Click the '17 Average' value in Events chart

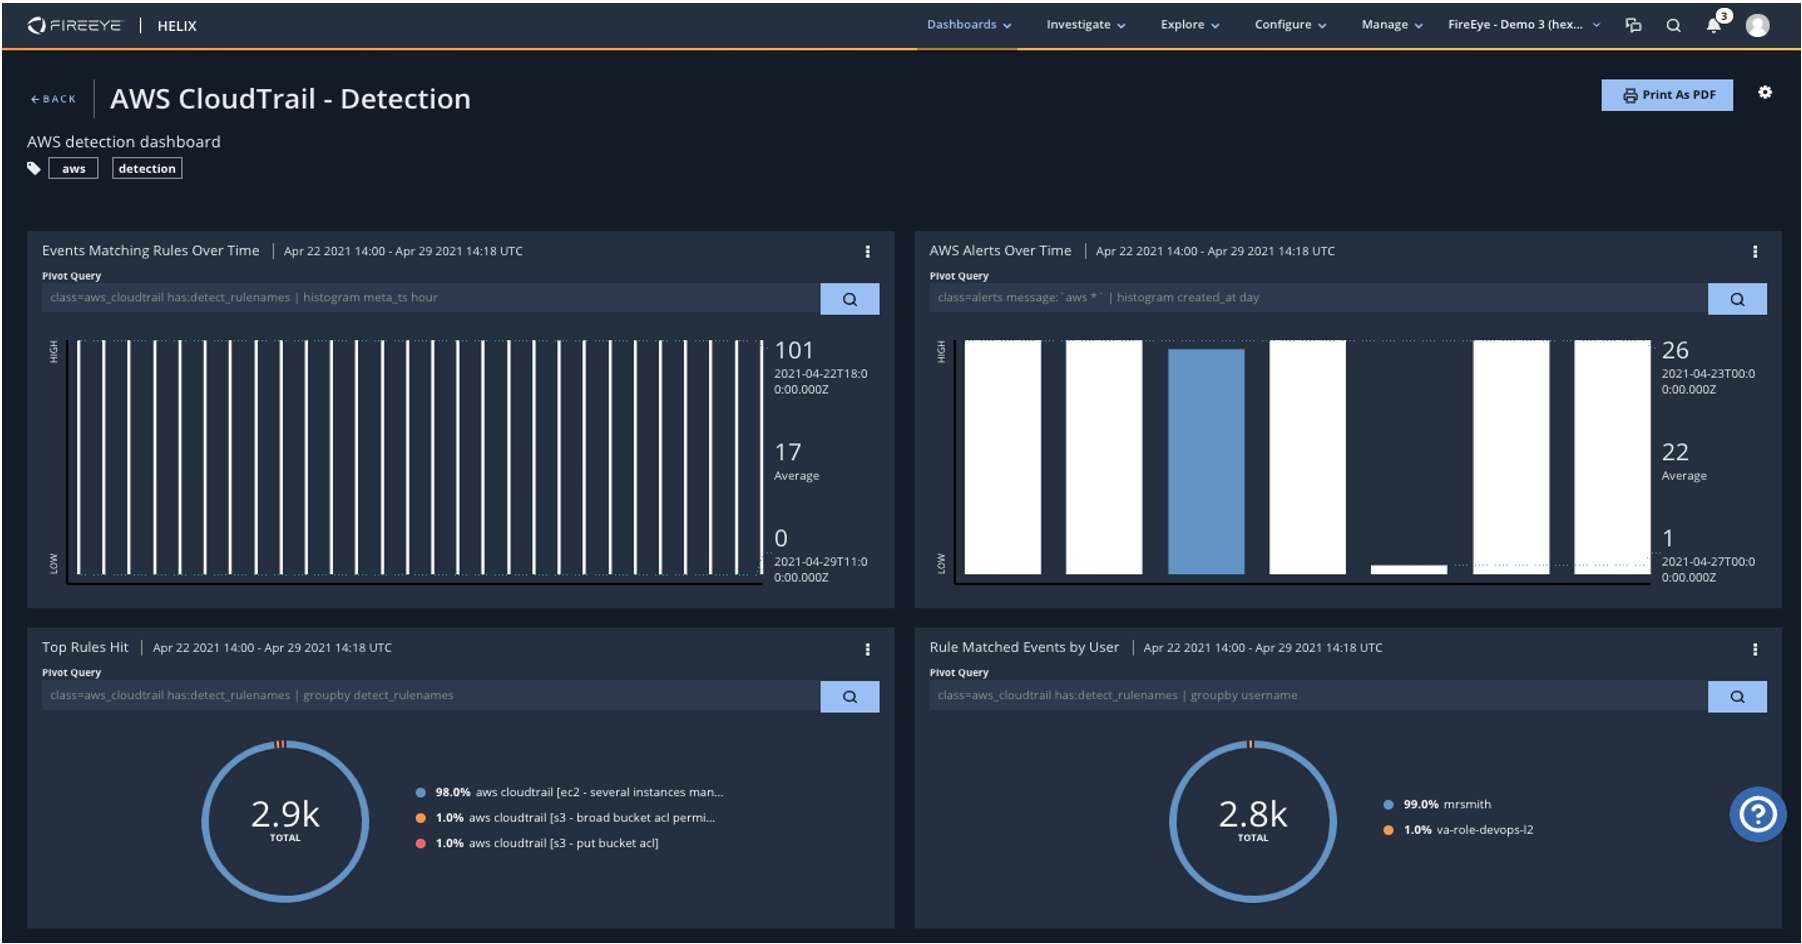[x=796, y=462]
